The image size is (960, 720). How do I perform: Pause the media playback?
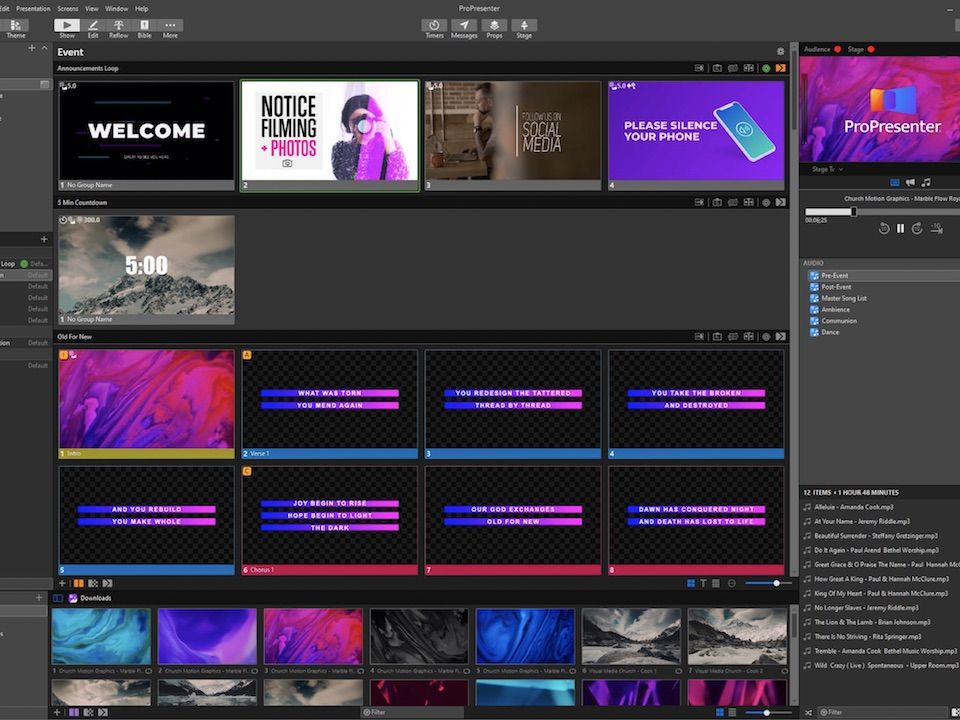pyautogui.click(x=900, y=228)
